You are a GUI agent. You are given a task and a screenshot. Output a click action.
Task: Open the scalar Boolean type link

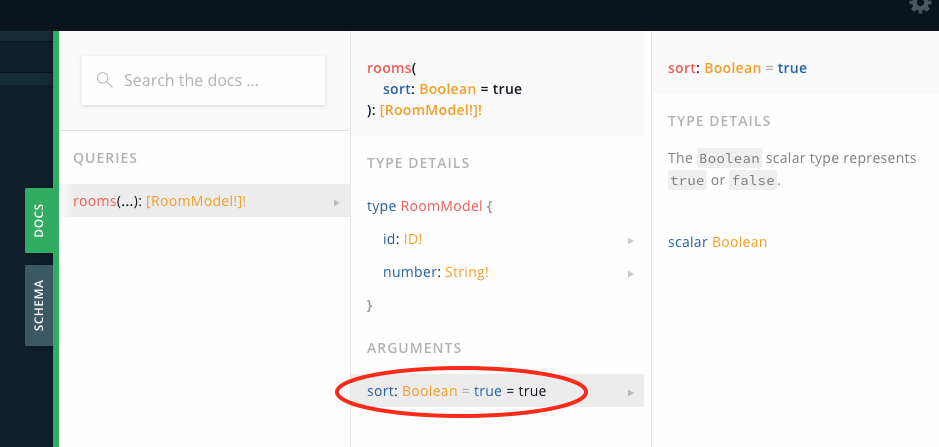pyautogui.click(x=739, y=242)
